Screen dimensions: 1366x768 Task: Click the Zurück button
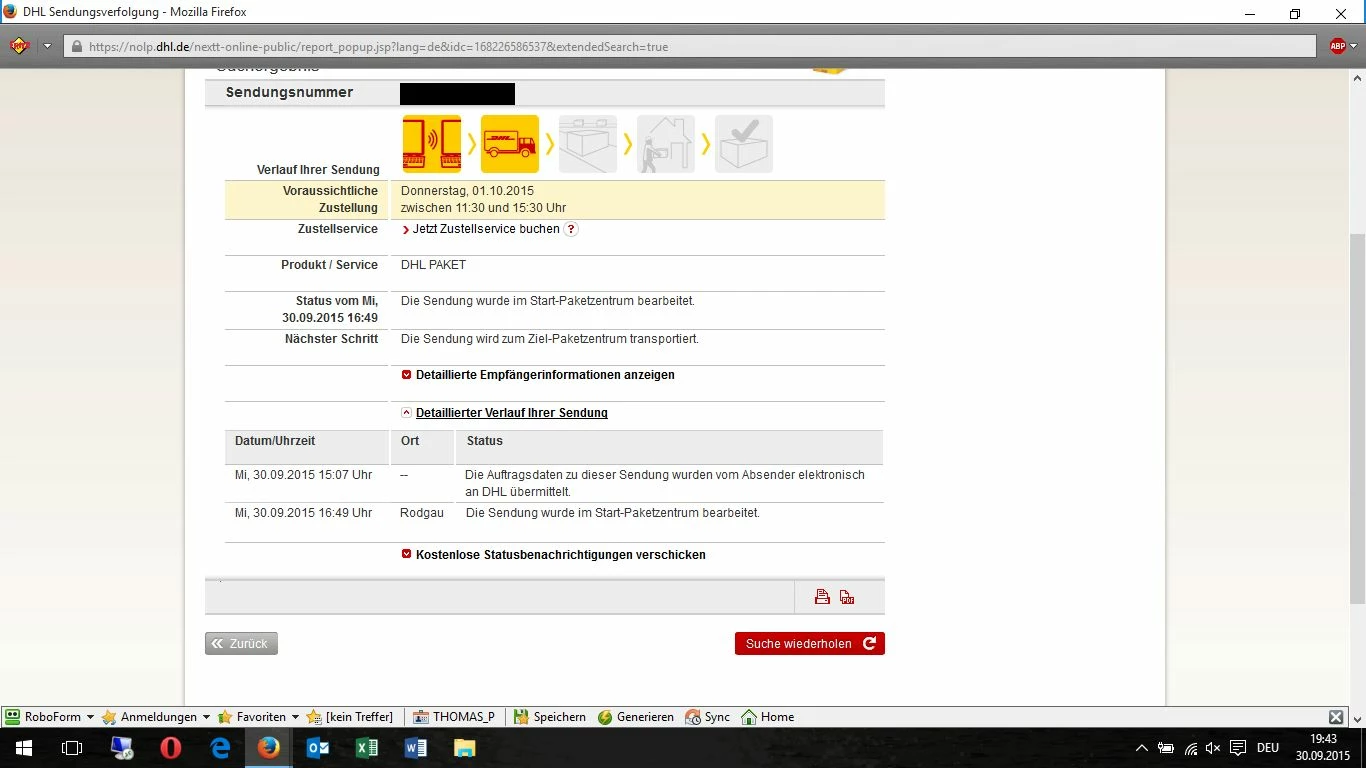point(241,644)
